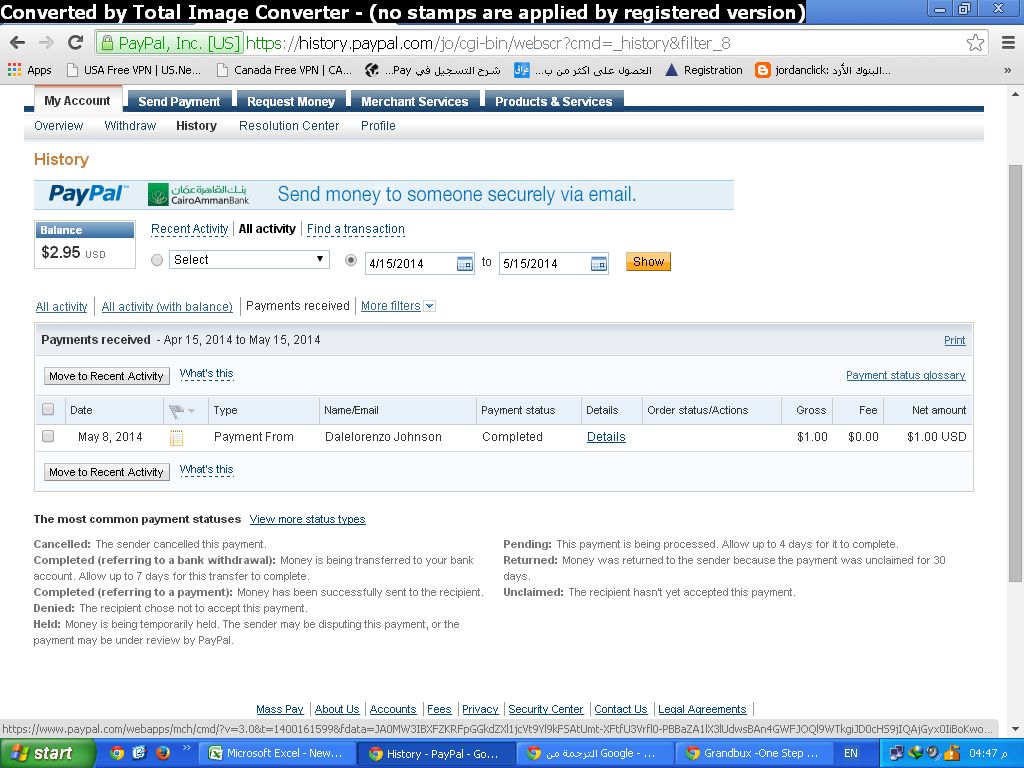Launch Chrome from the quick launch bar
The width and height of the screenshot is (1024, 768).
117,753
